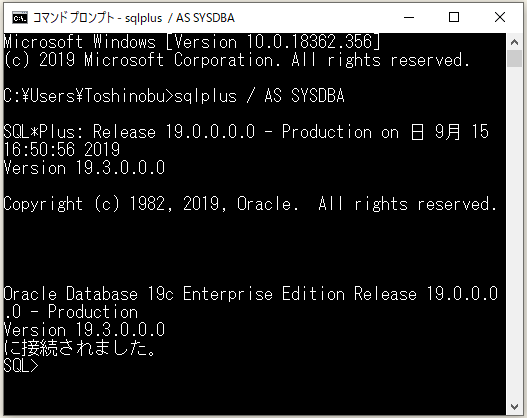Close the sqlplus Command Prompt window

[500, 17]
